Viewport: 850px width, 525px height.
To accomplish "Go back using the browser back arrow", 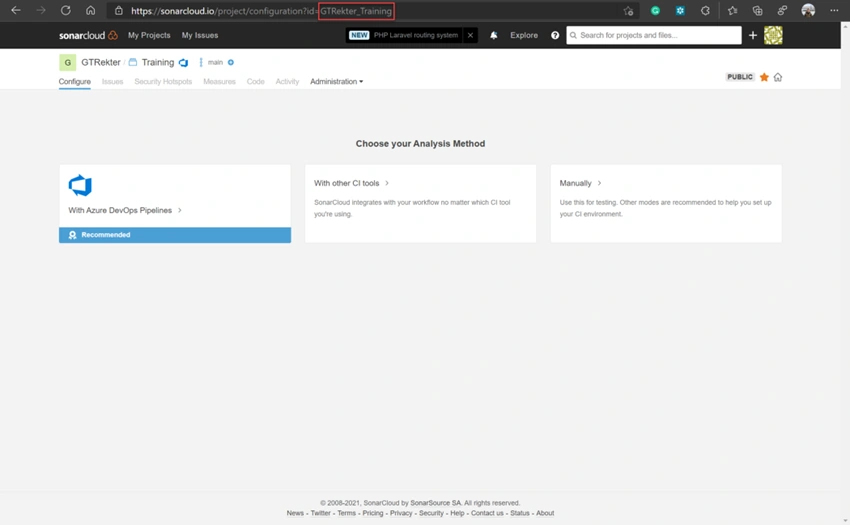I will [16, 10].
